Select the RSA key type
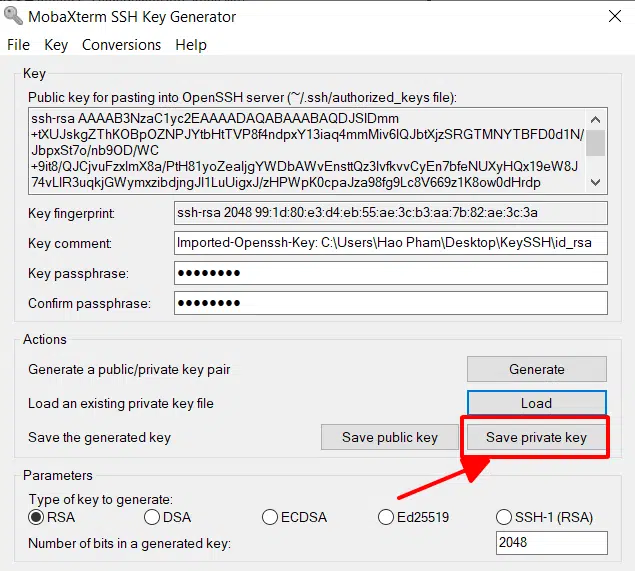The width and height of the screenshot is (635, 571). coord(37,517)
